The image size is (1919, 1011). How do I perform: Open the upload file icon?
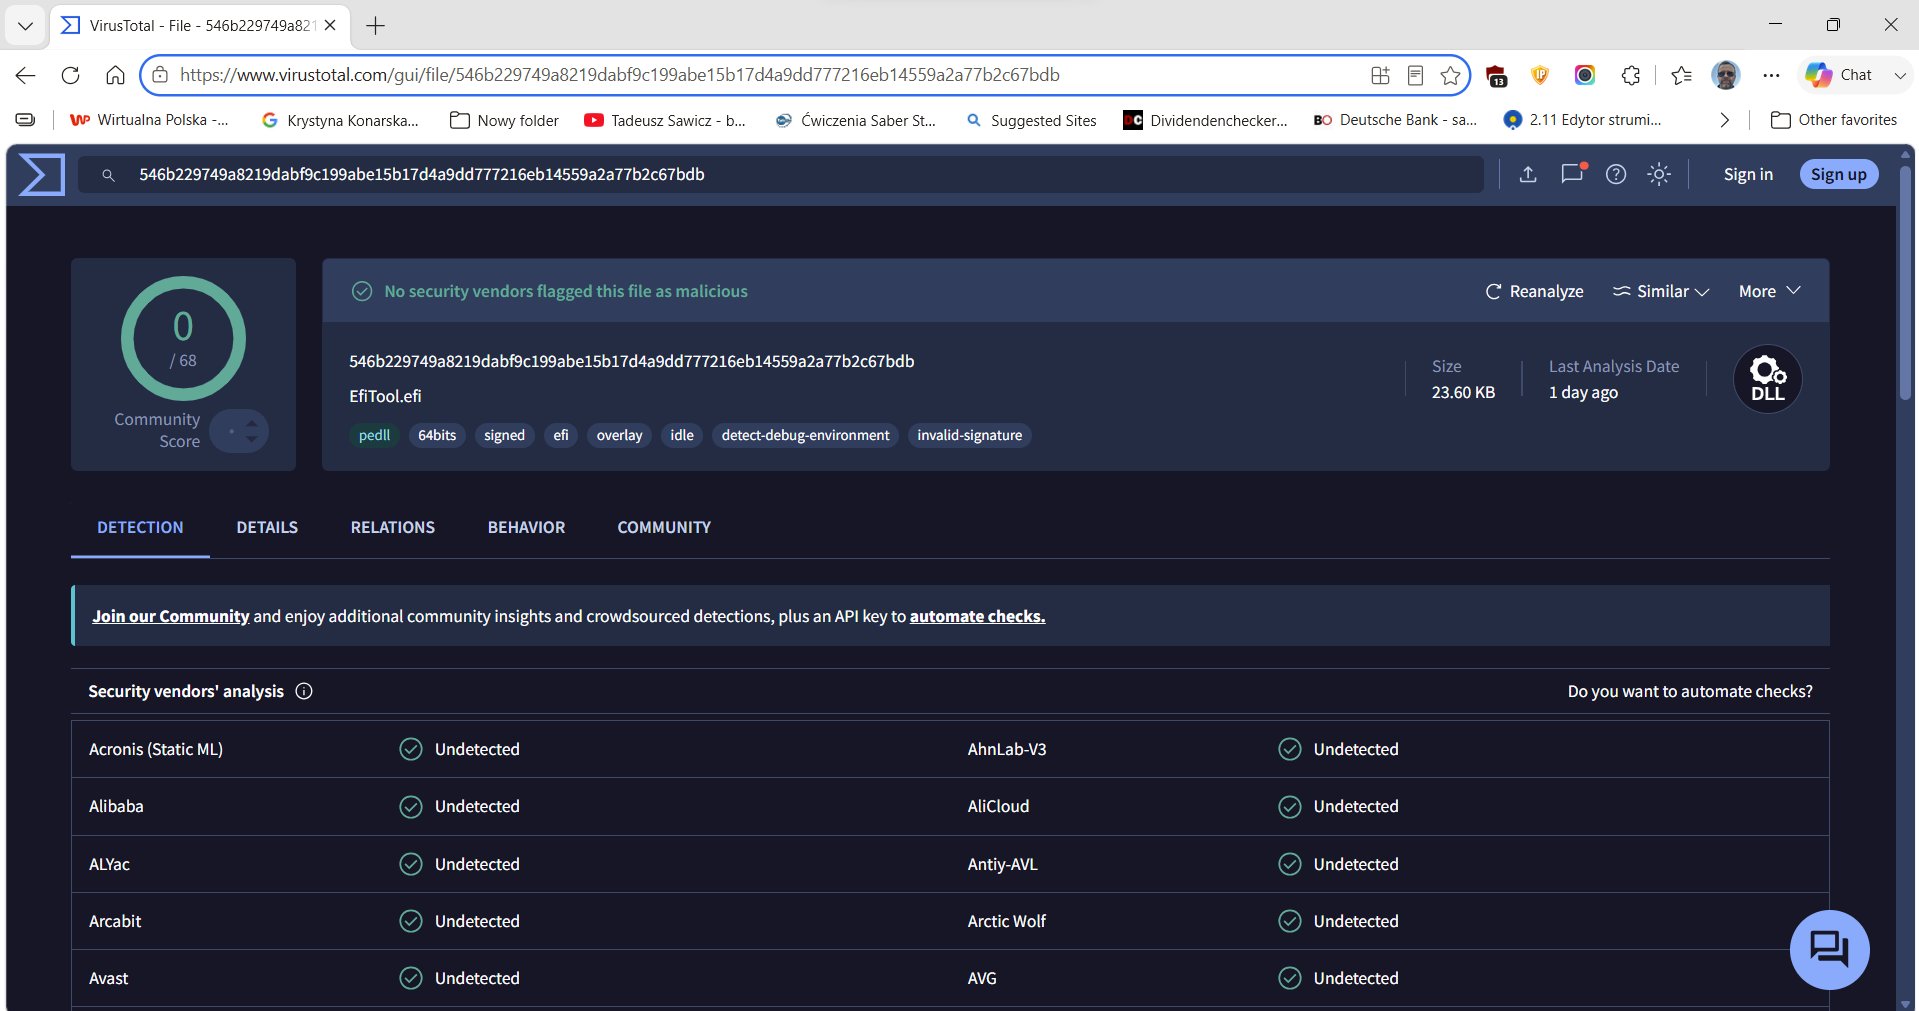coord(1528,174)
